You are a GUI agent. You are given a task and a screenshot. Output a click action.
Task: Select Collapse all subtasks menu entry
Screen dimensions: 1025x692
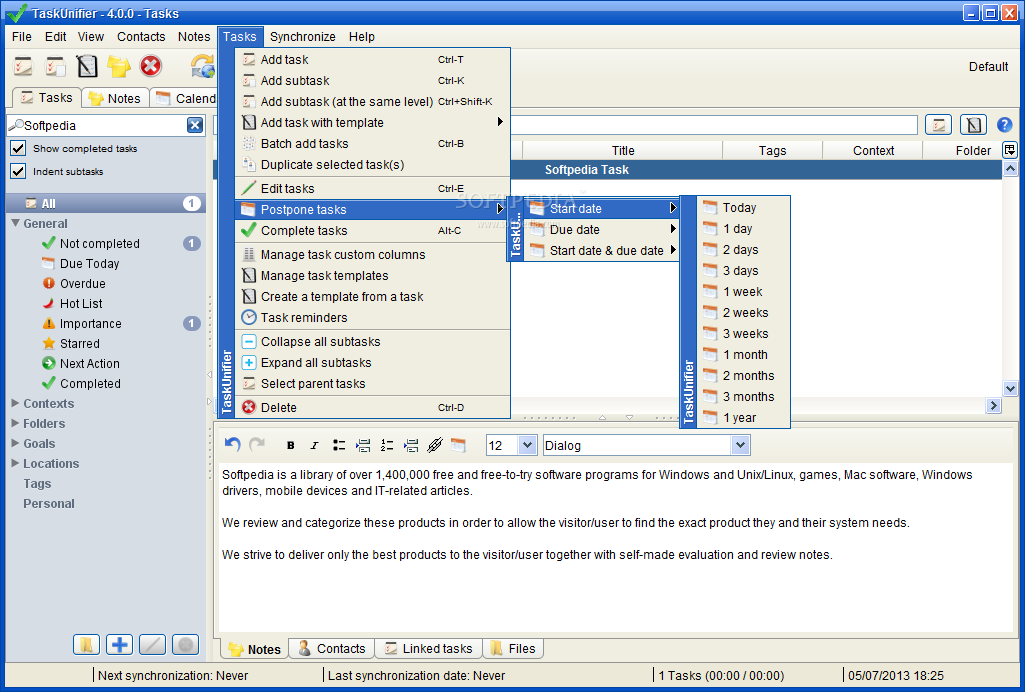372,341
